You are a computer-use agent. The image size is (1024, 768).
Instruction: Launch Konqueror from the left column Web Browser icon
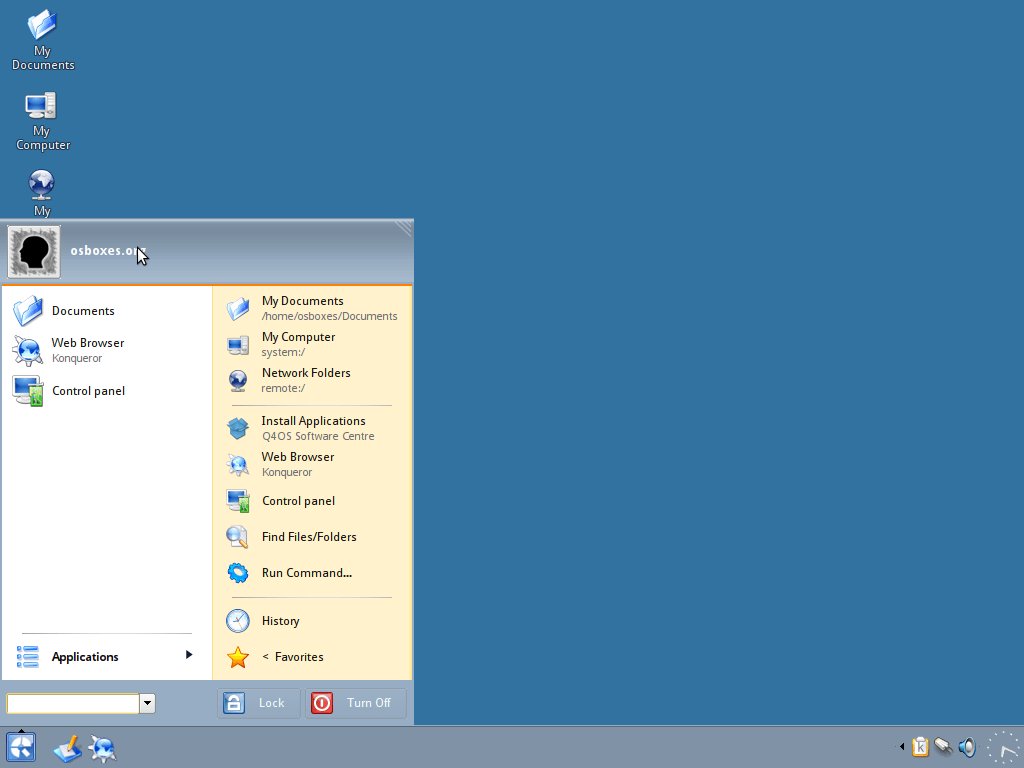pyautogui.click(x=28, y=350)
